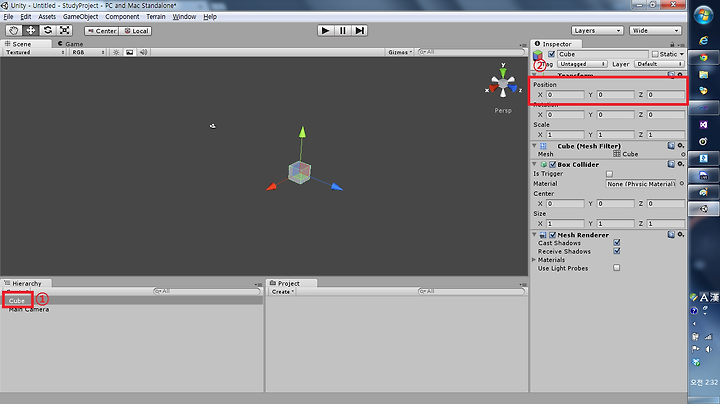Open the GameObject menu
720x404 pixels.
[x=80, y=17]
